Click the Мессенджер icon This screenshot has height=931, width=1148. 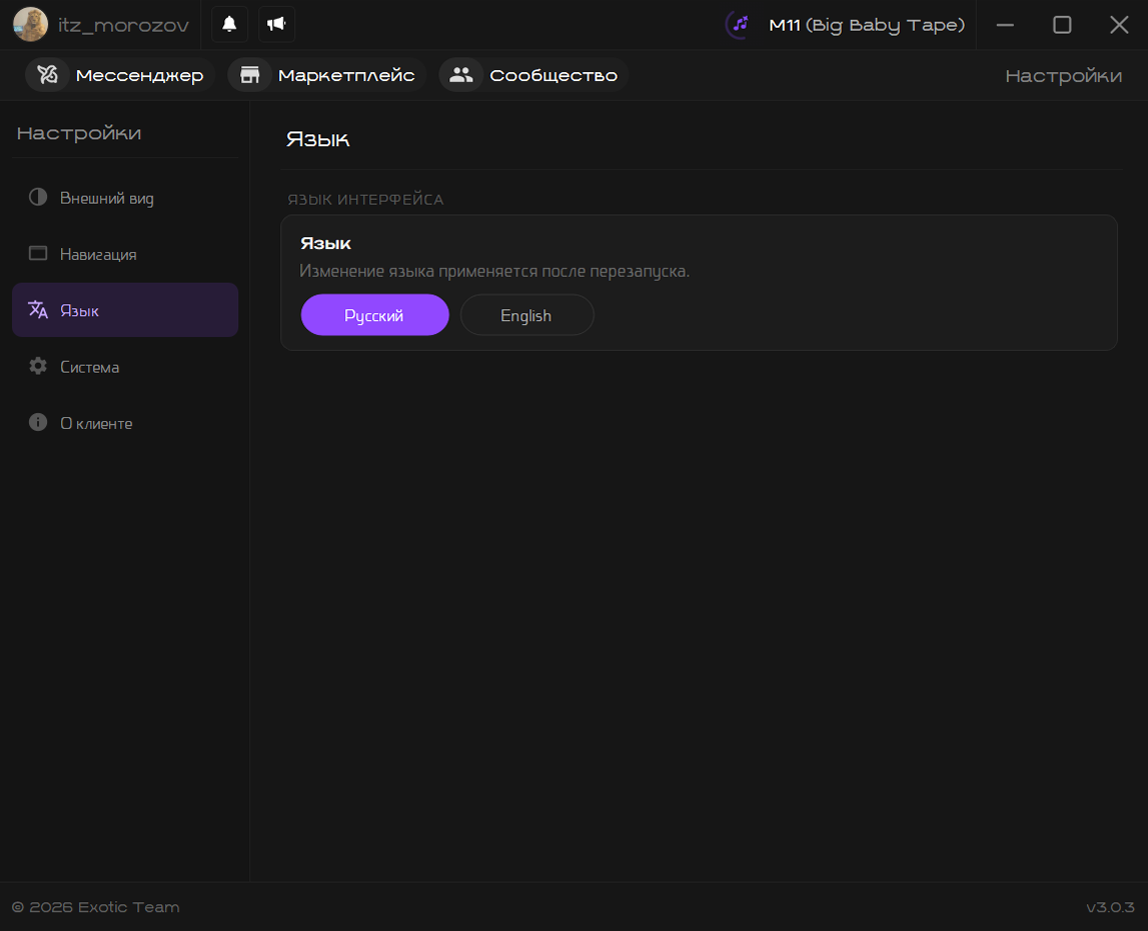pos(48,75)
